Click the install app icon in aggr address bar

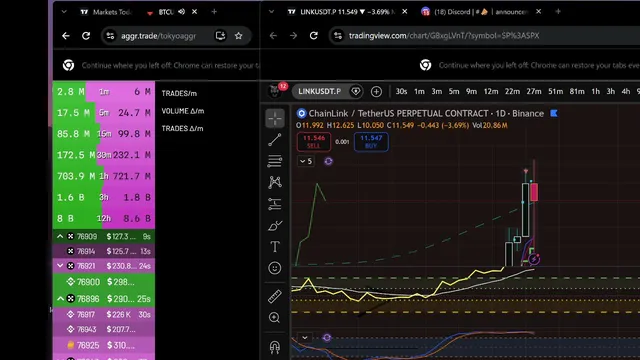[x=220, y=36]
